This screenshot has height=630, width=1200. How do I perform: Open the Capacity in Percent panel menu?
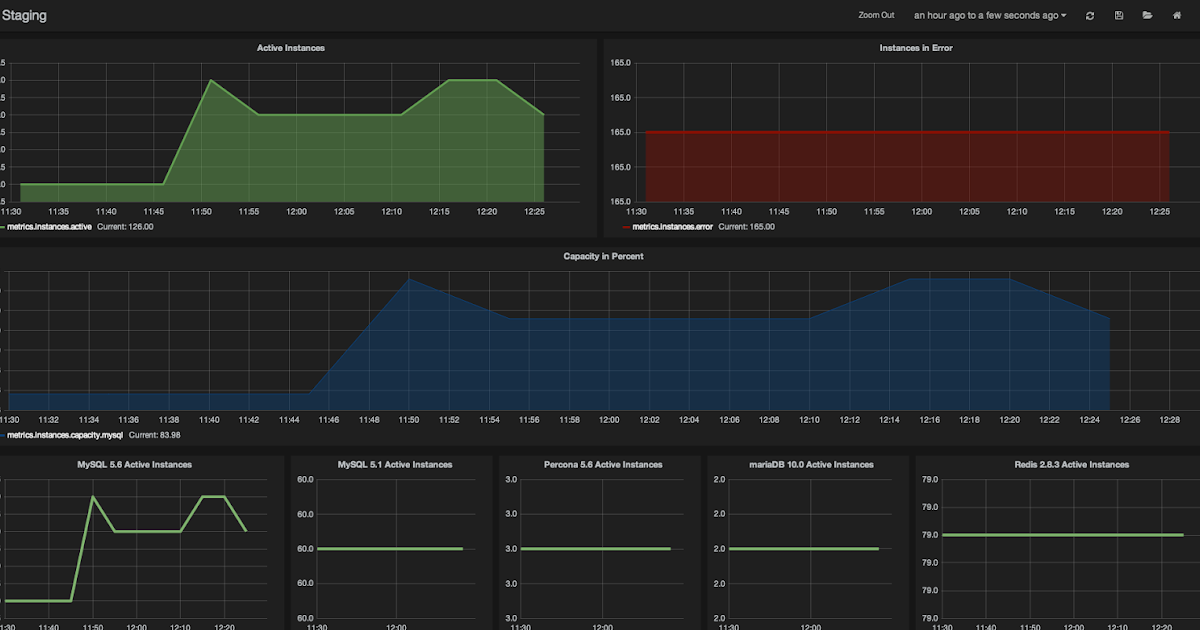(603, 256)
